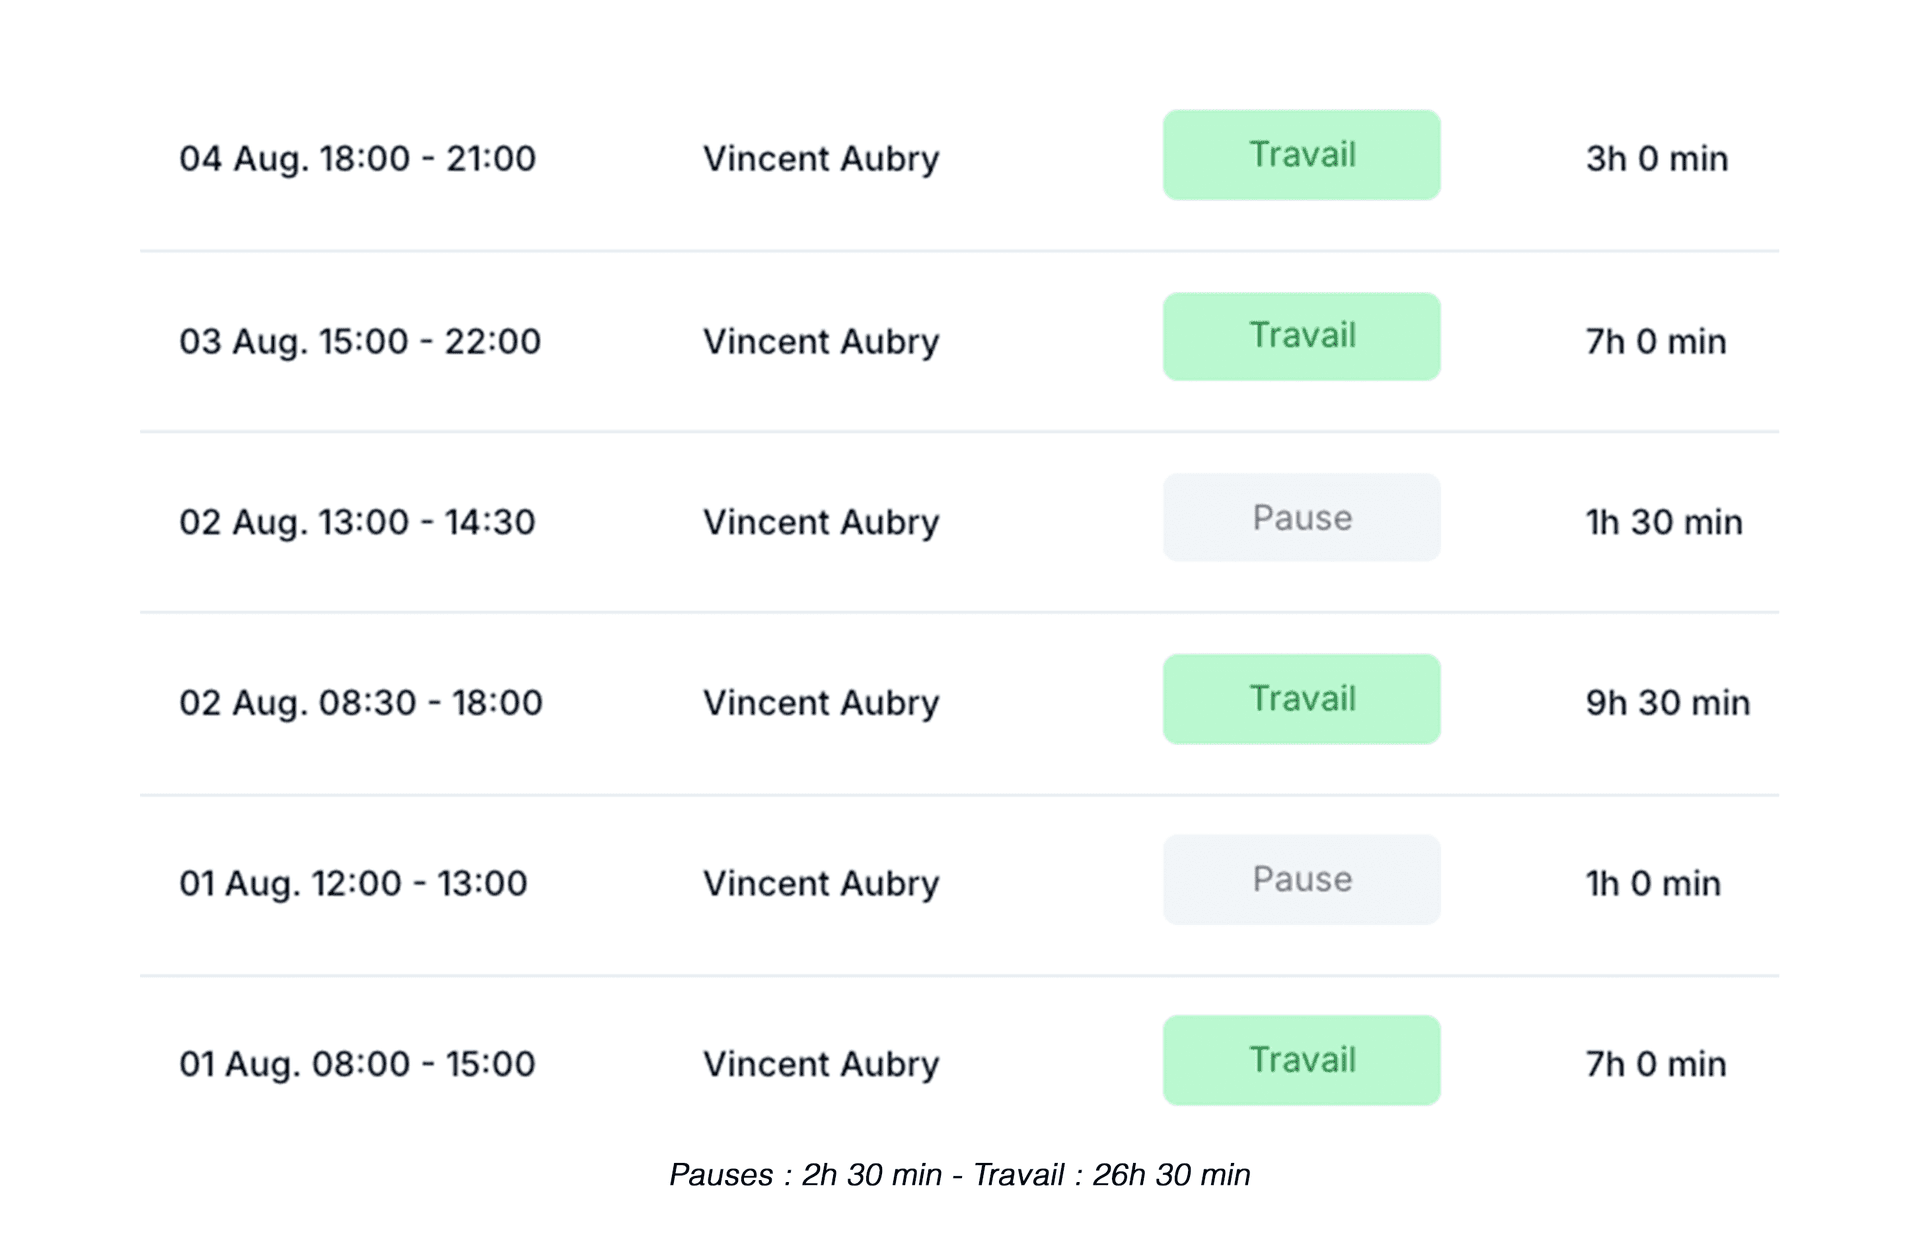This screenshot has width=1920, height=1233.
Task: Click the Pause badge for 01 Aug. 12:00
Action: tap(1301, 880)
